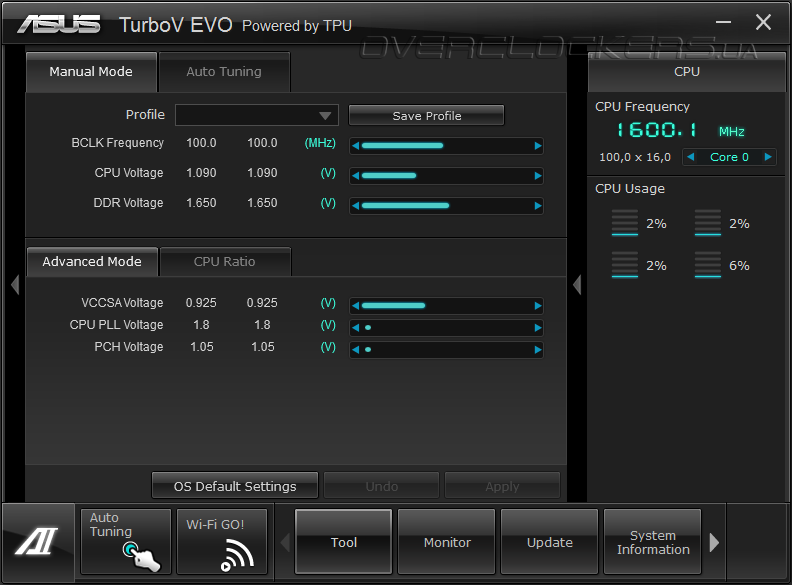The image size is (792, 585).
Task: Increase VCCSA Voltage with right arrow
Action: (x=538, y=306)
